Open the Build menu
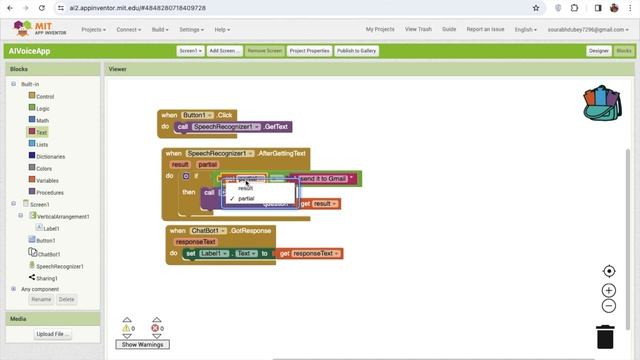 pos(160,29)
